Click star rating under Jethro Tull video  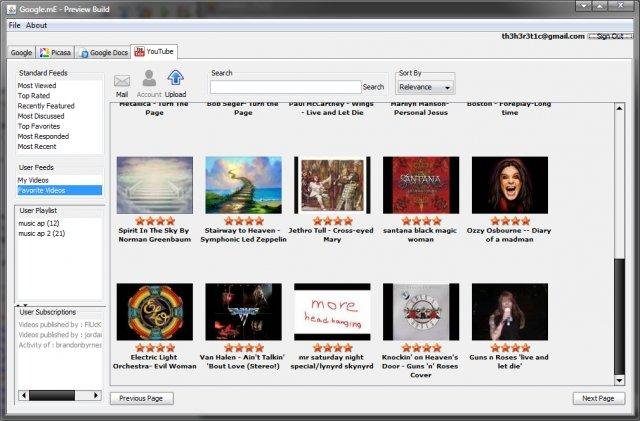click(332, 221)
